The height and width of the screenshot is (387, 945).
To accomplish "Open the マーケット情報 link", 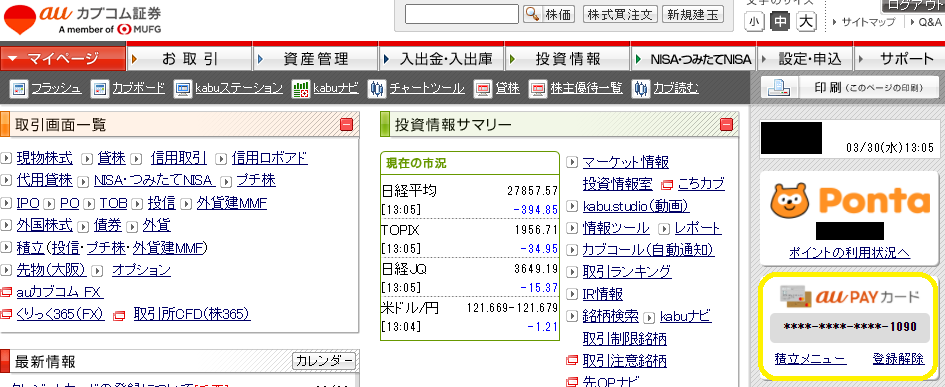I will pyautogui.click(x=626, y=162).
